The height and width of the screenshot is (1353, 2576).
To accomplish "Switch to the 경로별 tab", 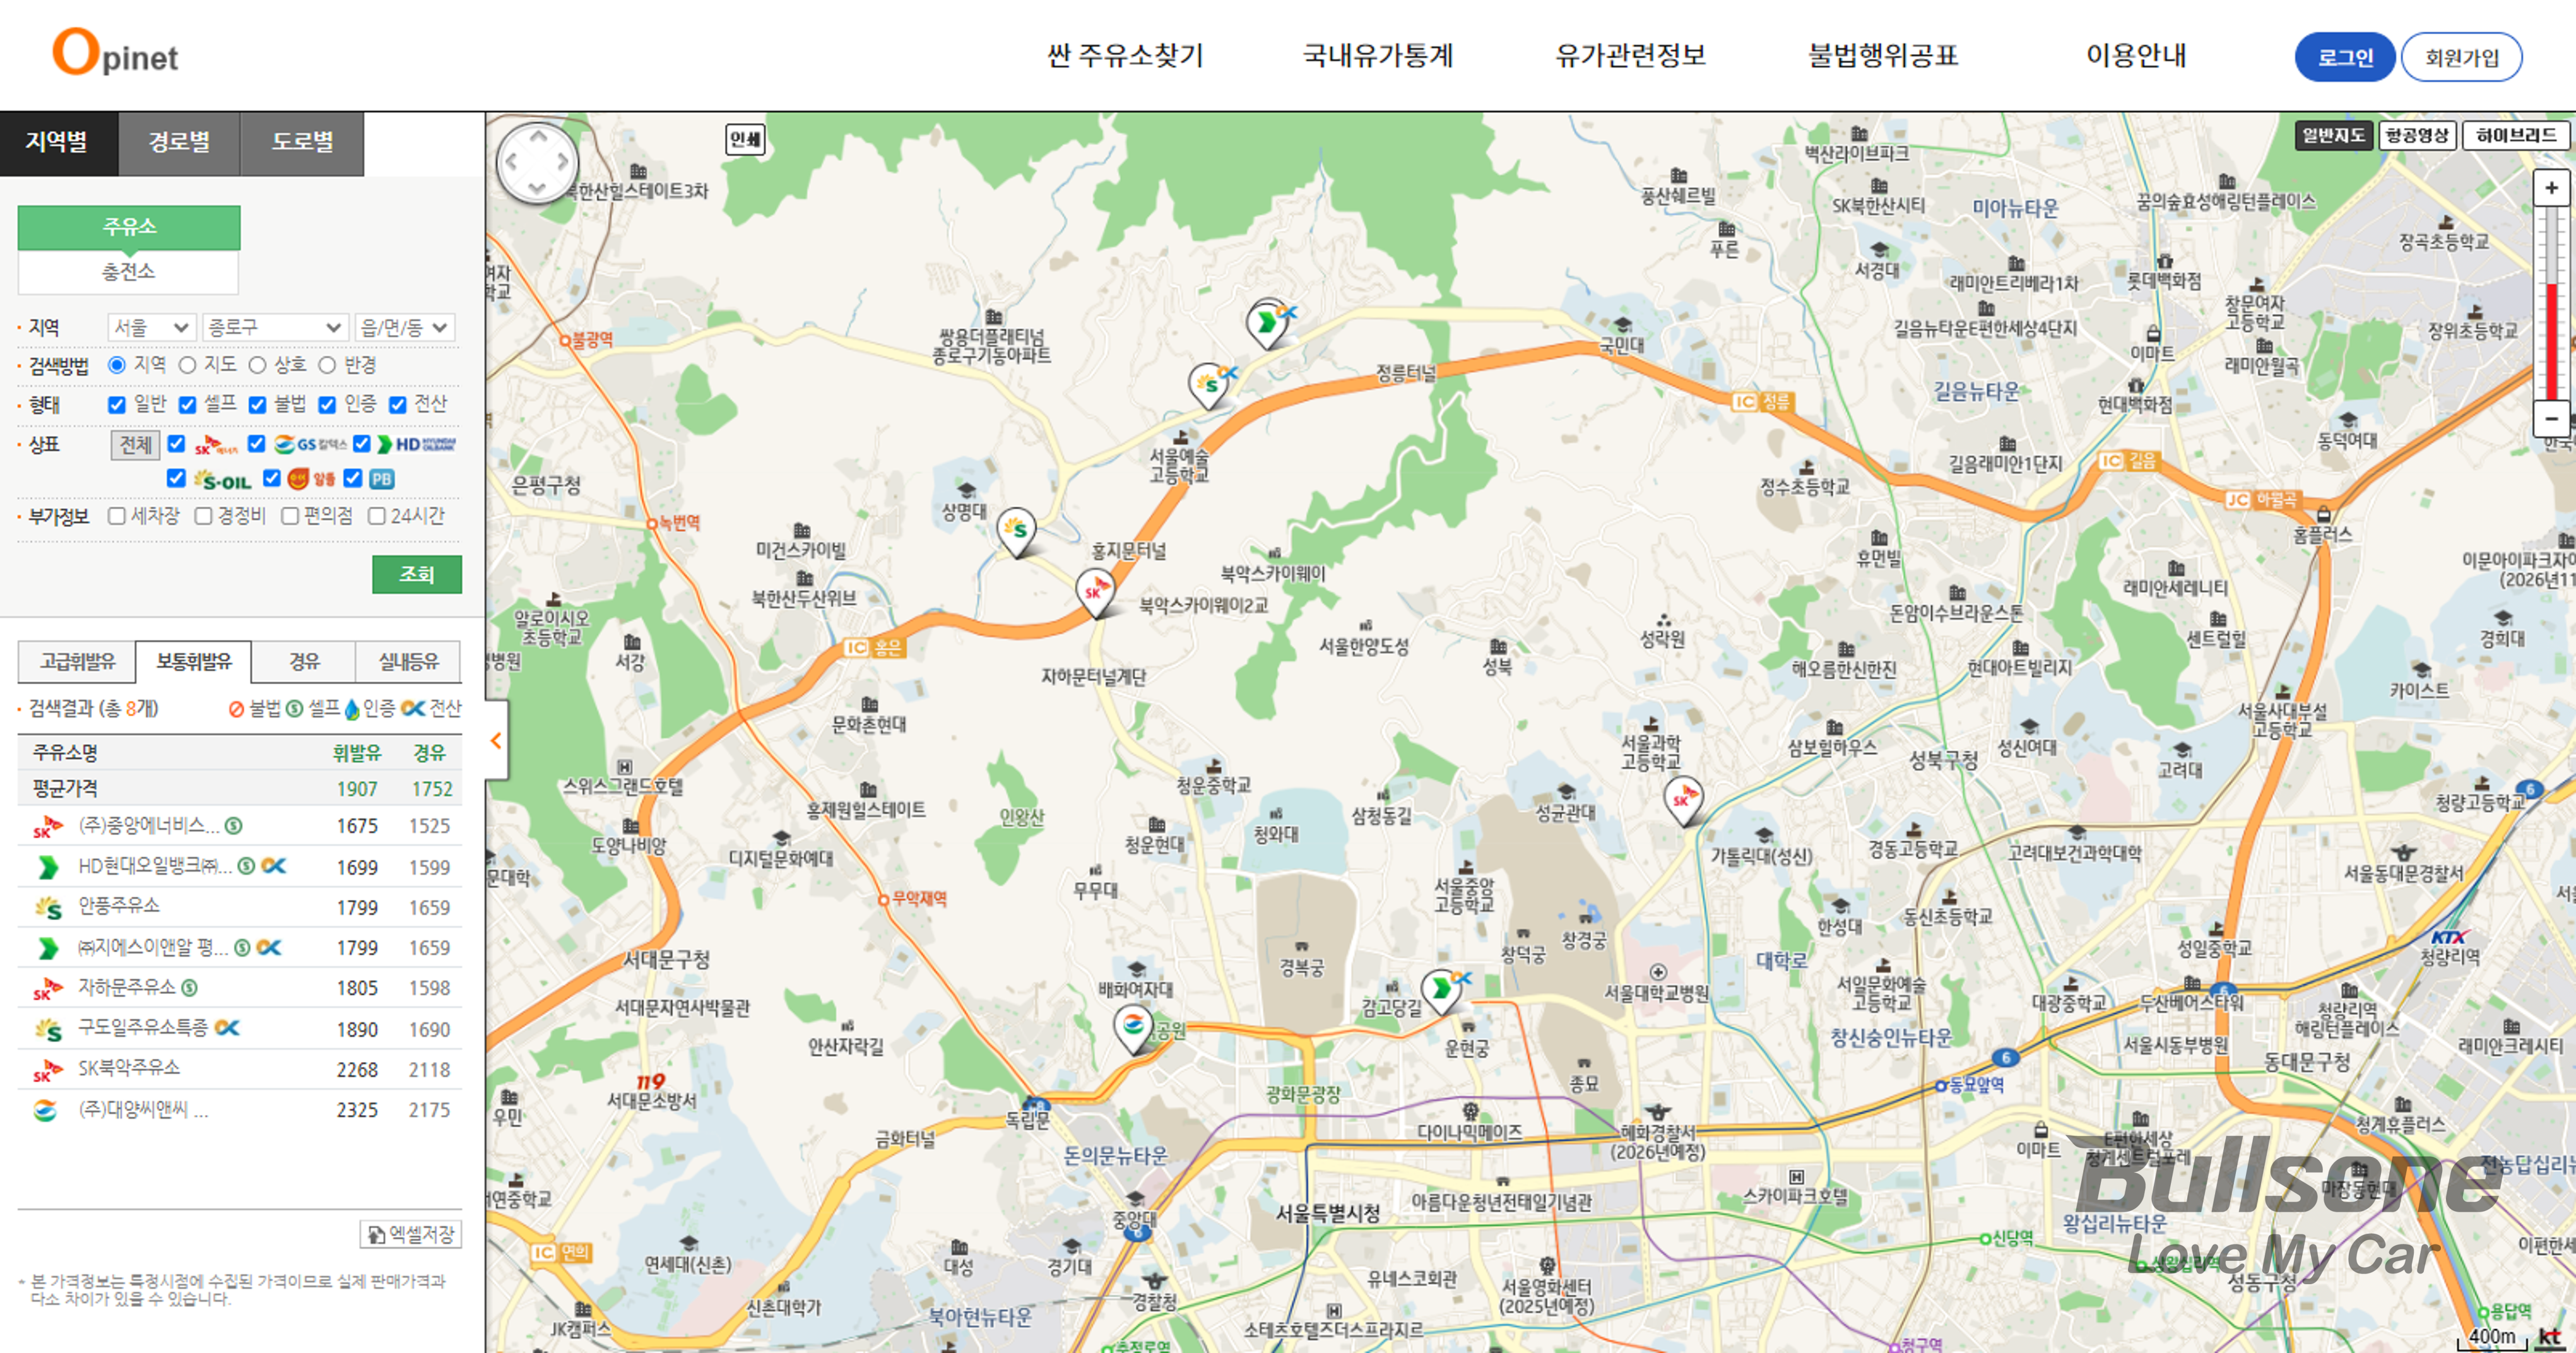I will (x=179, y=142).
